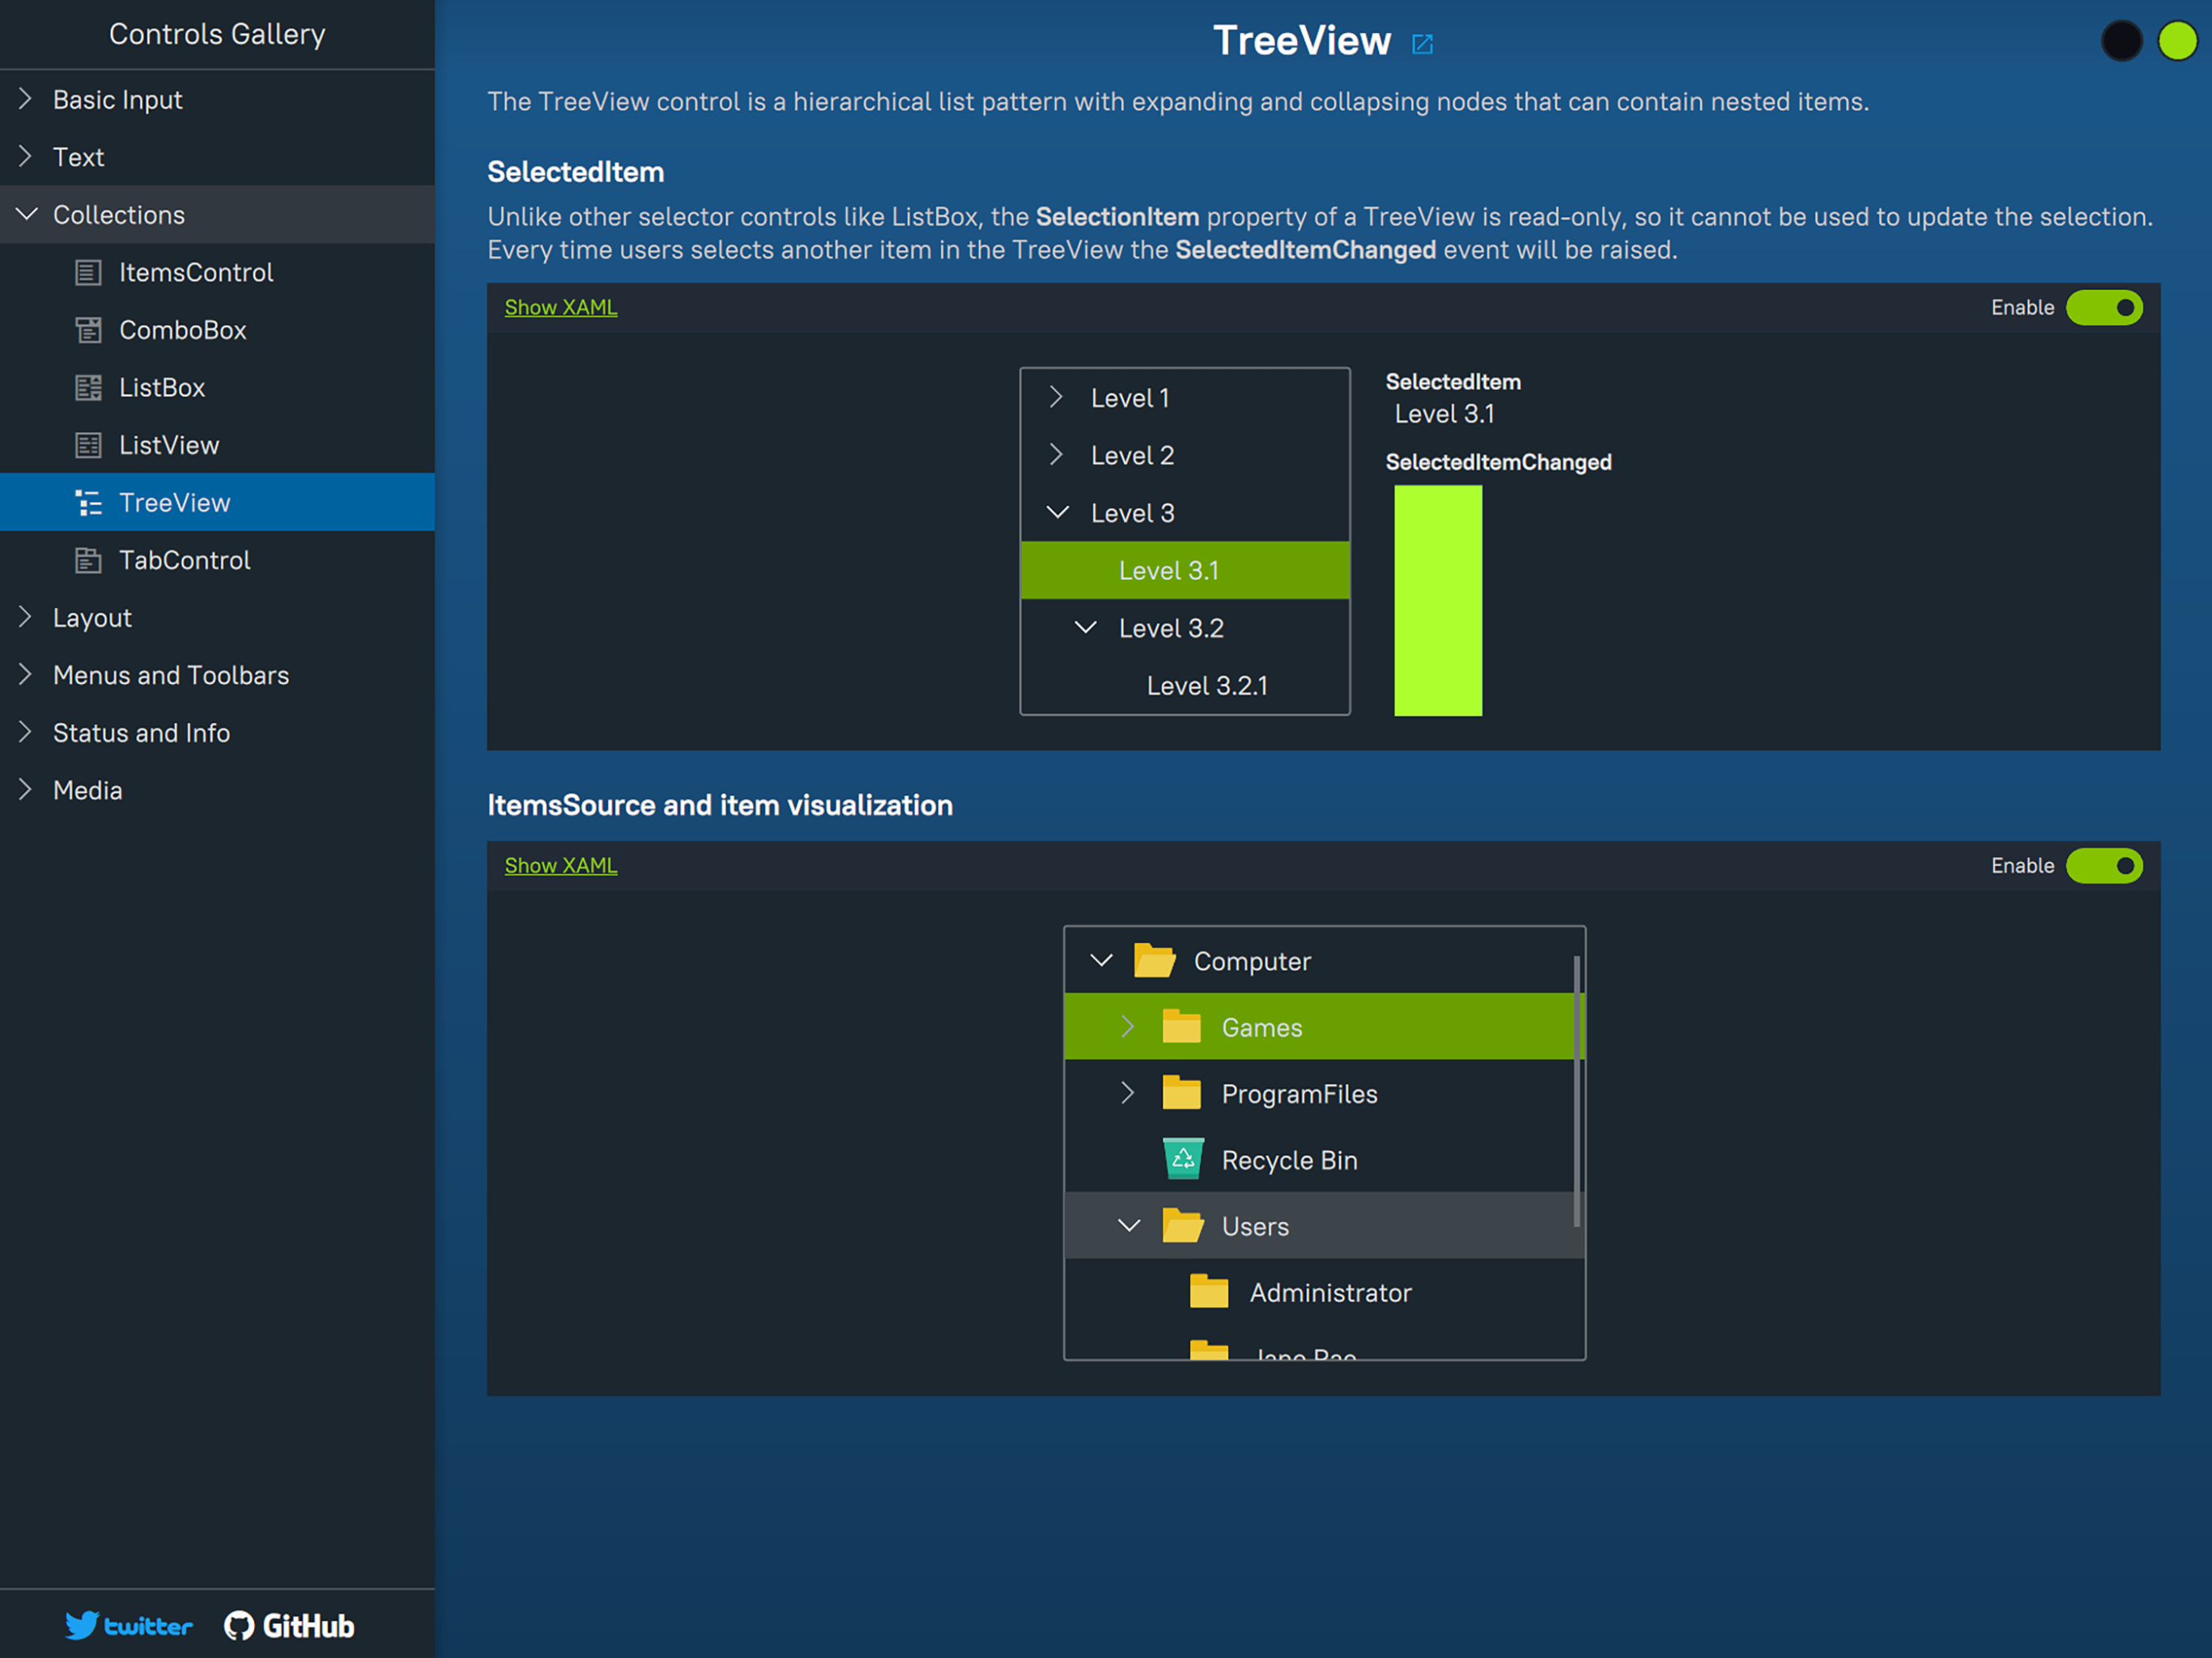Screen dimensions: 2212x1658
Task: Open the GitHub logo link
Action: (289, 1625)
